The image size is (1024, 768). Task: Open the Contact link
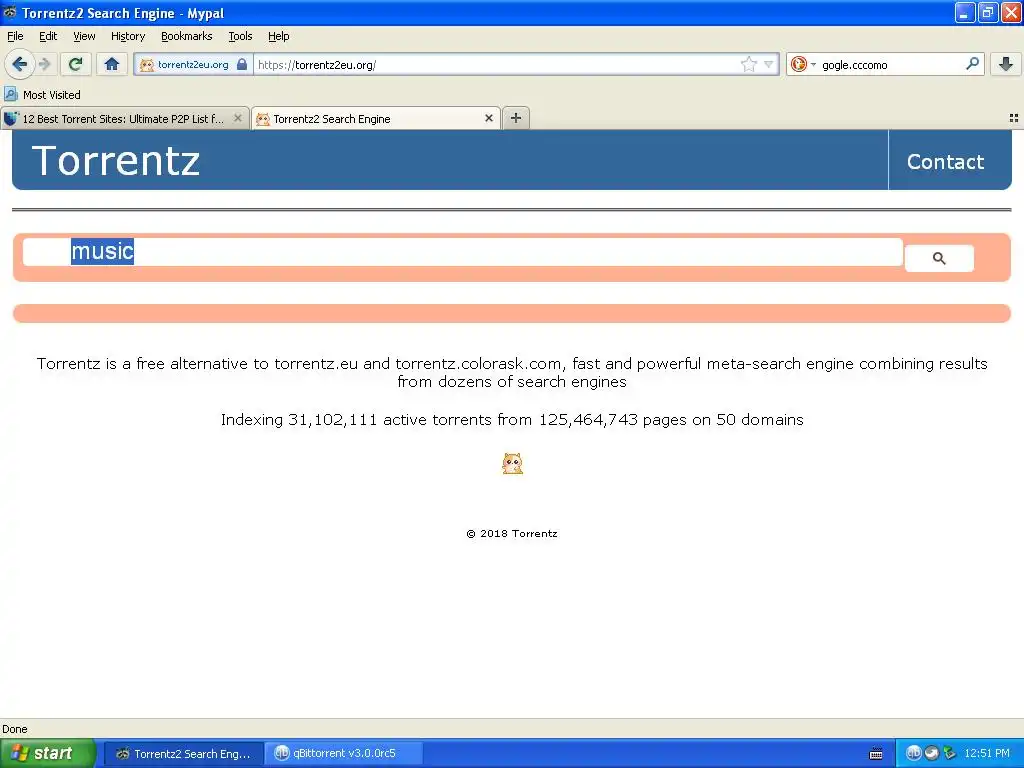pos(946,161)
